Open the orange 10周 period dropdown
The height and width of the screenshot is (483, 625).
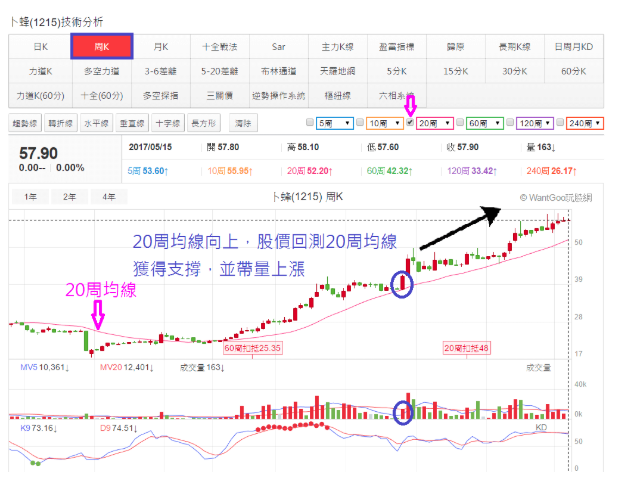pyautogui.click(x=385, y=123)
